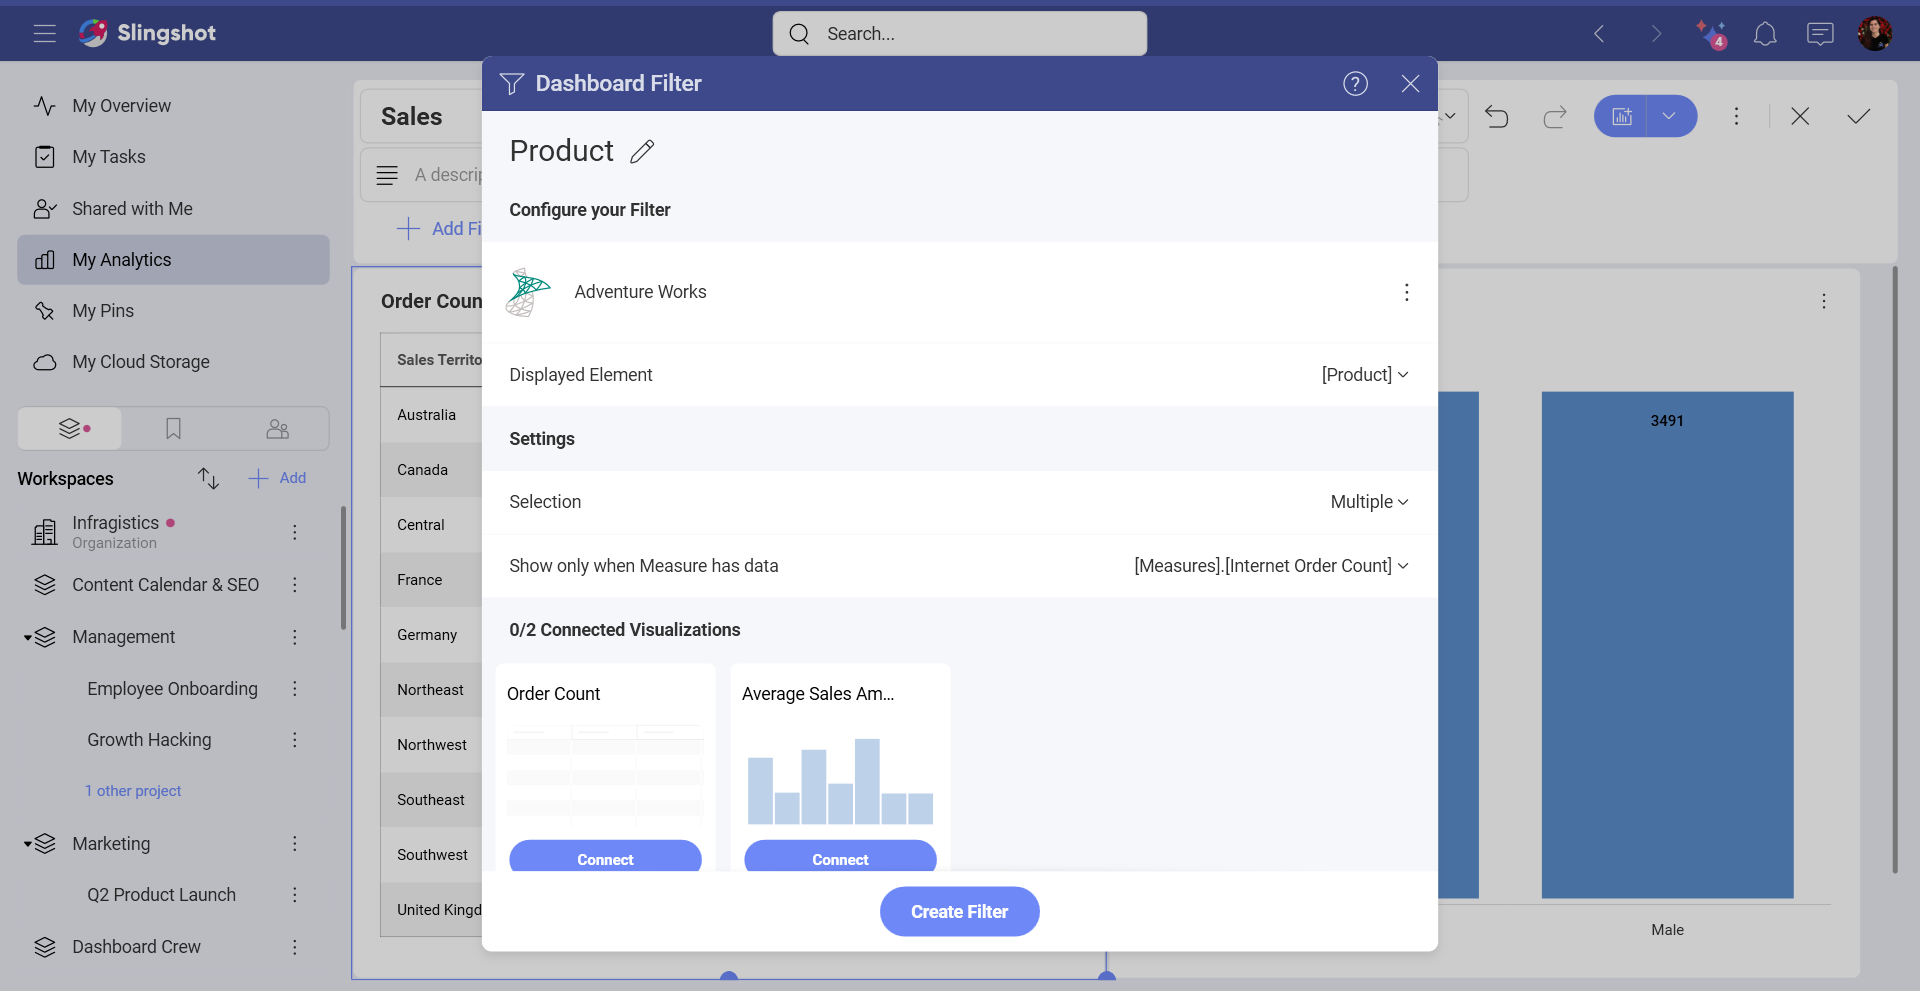Screen dimensions: 1920x991
Task: Open options menu for Content Calendar & SEO
Action: point(295,585)
